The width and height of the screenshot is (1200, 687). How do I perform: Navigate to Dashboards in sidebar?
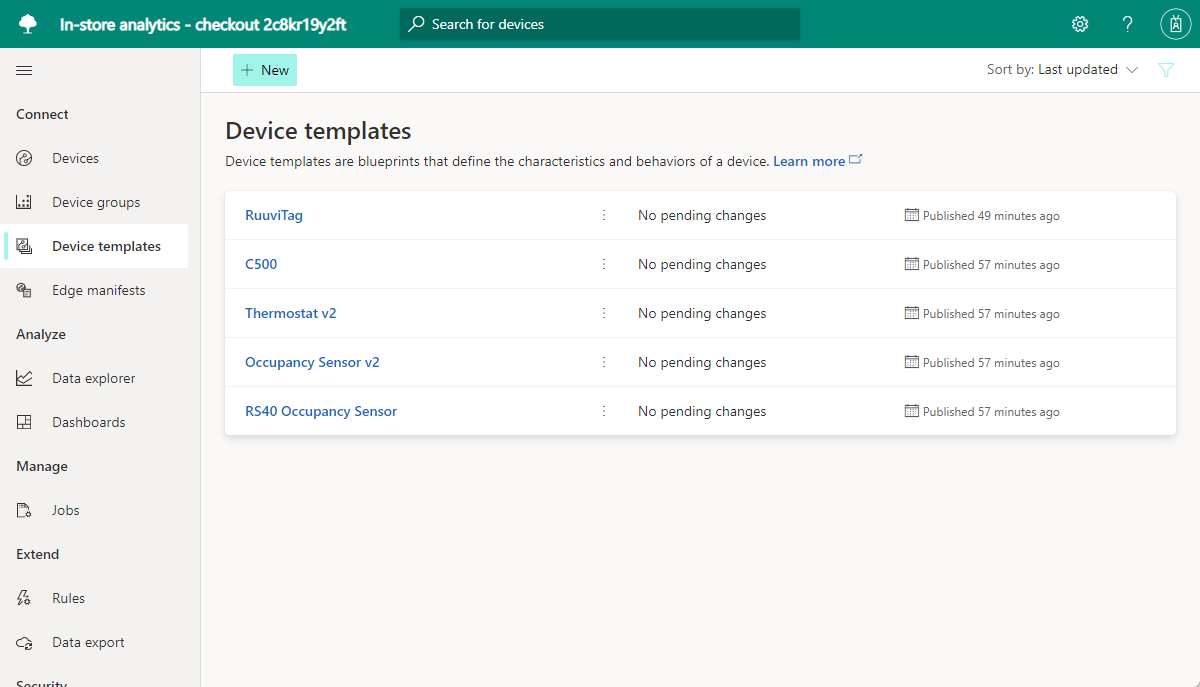(89, 422)
